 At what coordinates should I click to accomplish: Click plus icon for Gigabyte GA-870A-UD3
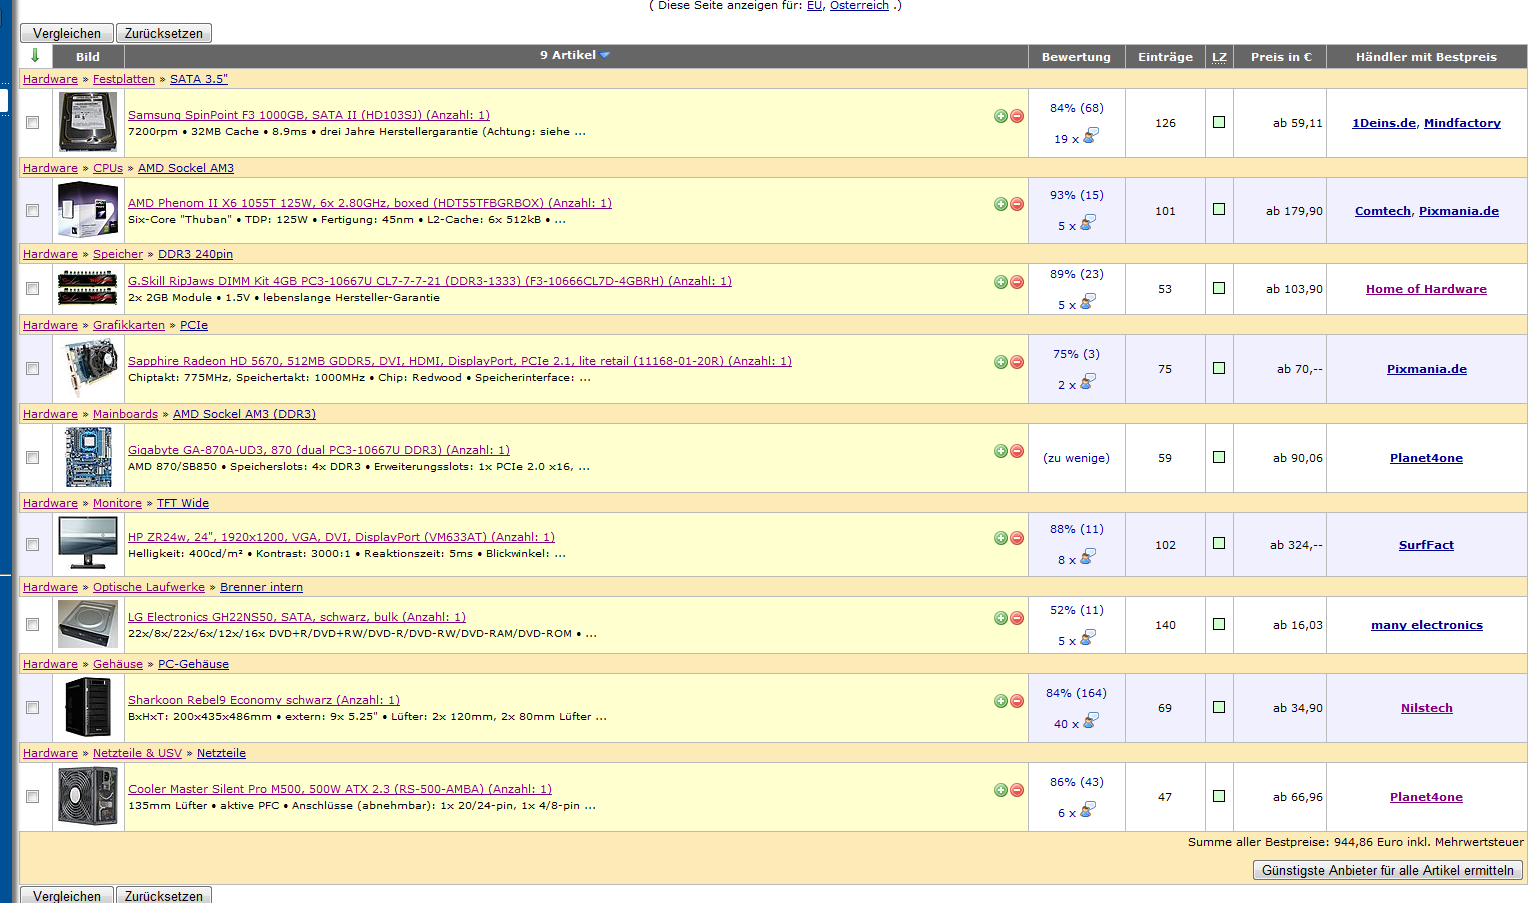[x=1001, y=451]
